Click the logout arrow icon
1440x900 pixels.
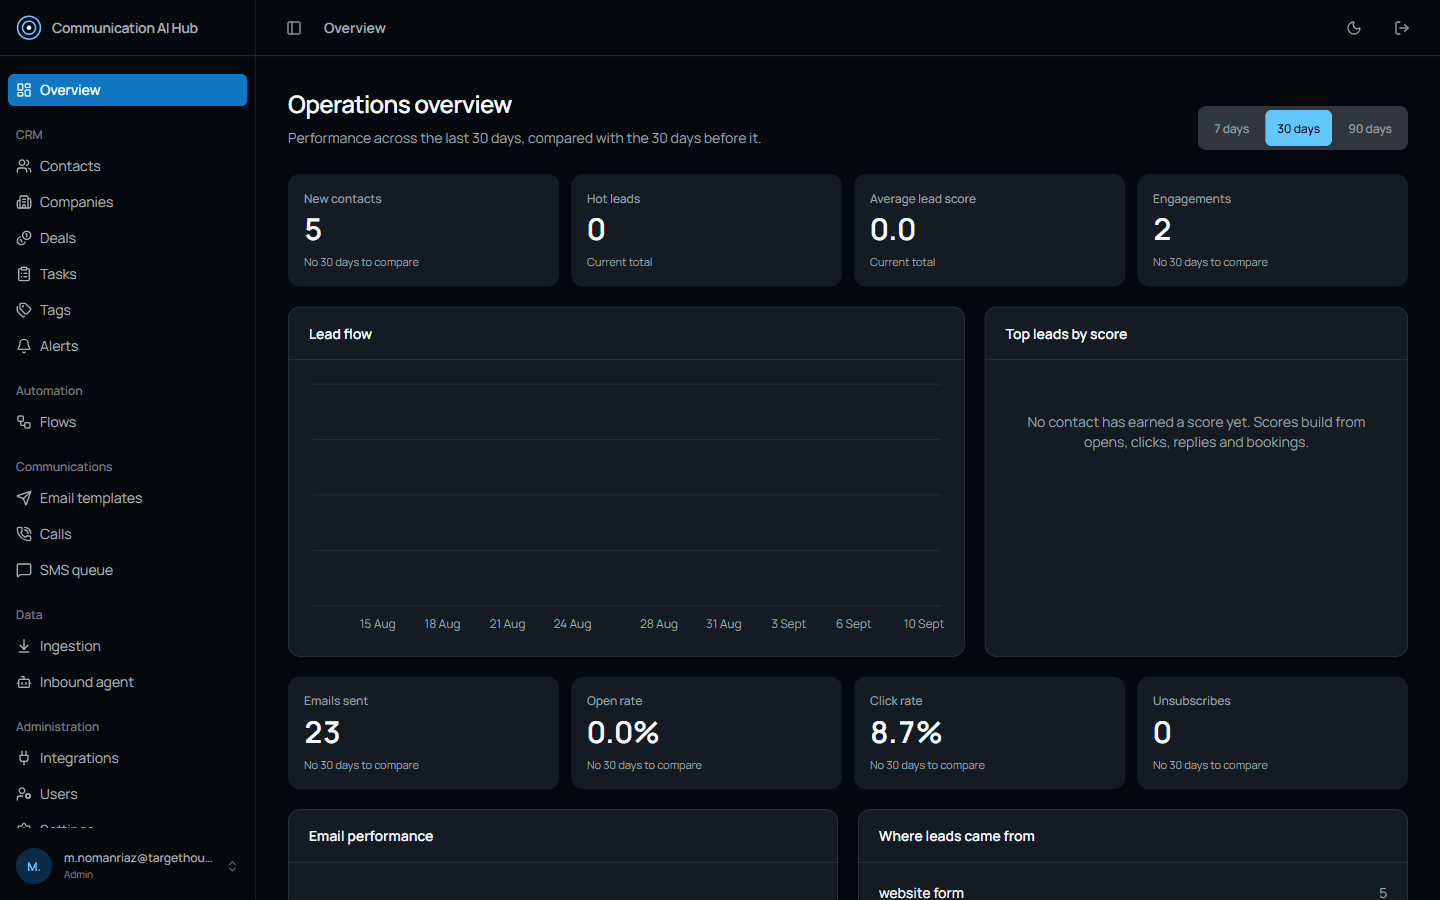[x=1402, y=28]
